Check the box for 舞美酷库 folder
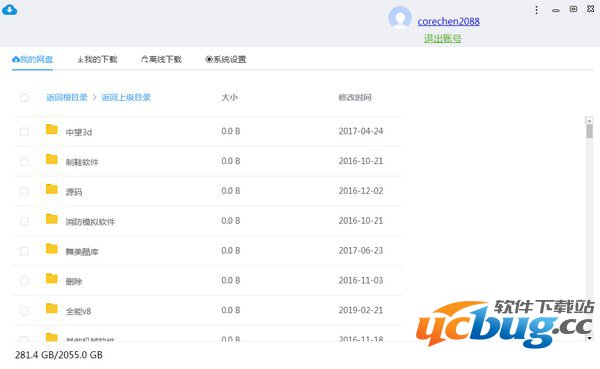600x369 pixels. click(24, 251)
